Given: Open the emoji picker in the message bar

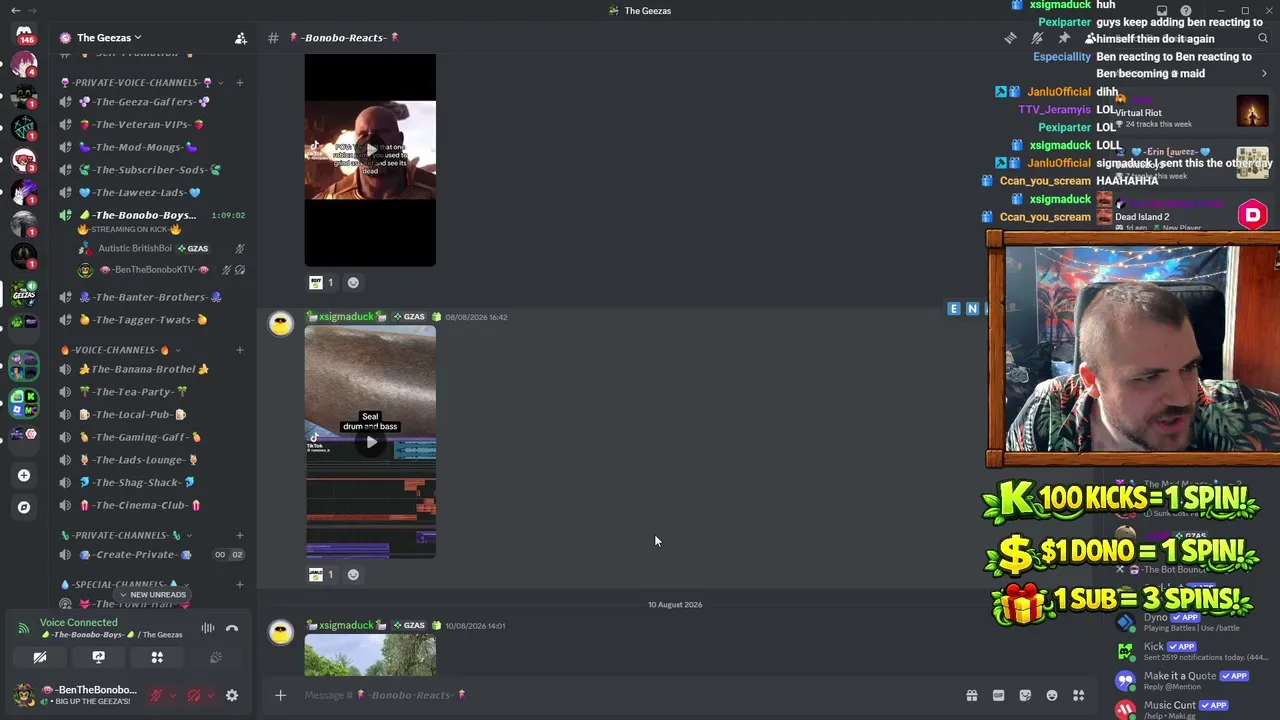Looking at the screenshot, I should click(x=1052, y=696).
